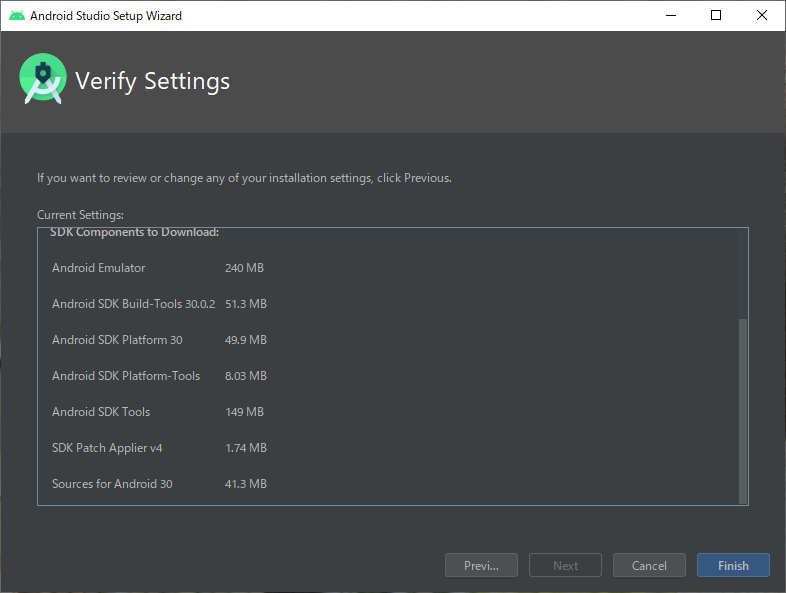Select SDK Patch Applier v4 entry

107,448
